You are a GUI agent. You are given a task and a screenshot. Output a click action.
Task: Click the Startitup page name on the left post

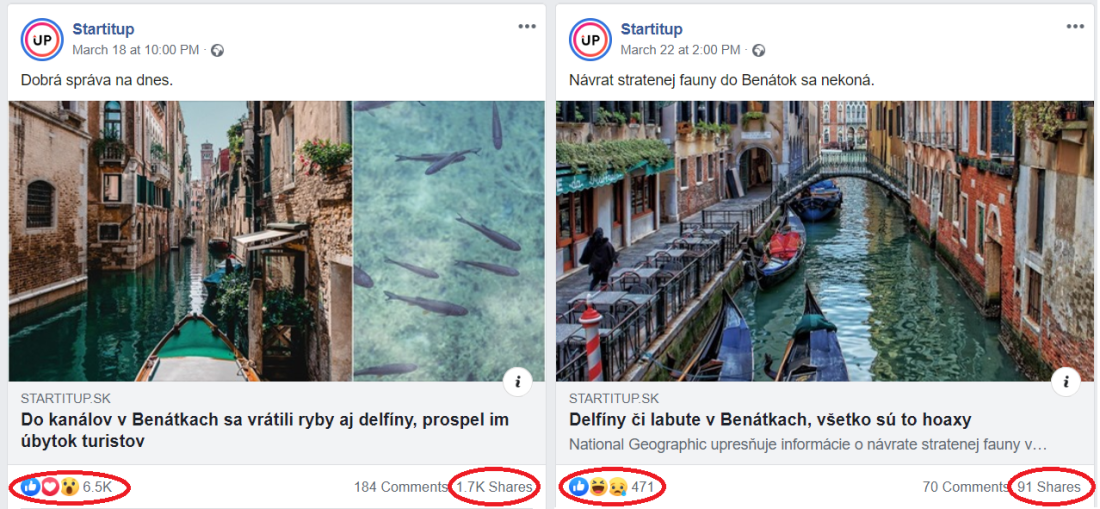coord(103,29)
